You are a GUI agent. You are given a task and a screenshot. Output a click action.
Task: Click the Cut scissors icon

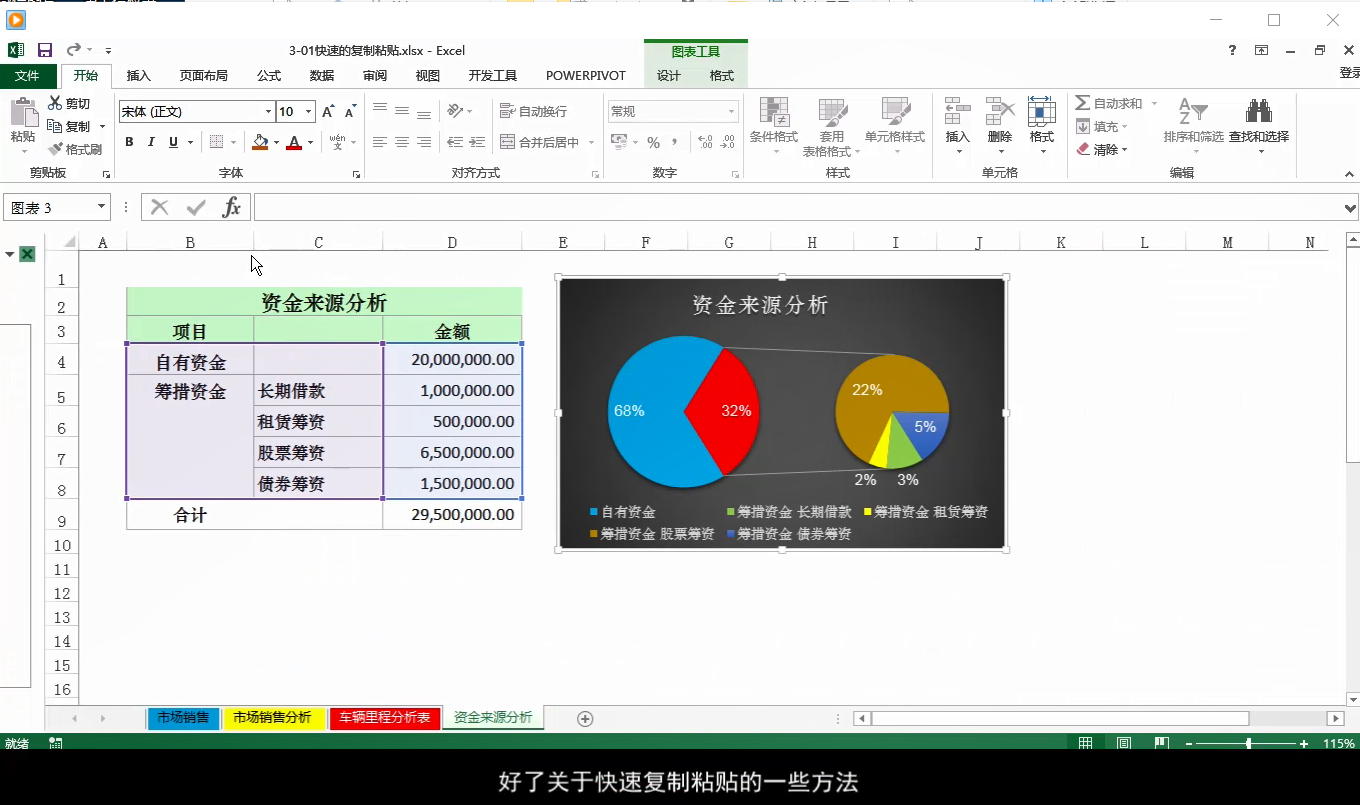[55, 103]
